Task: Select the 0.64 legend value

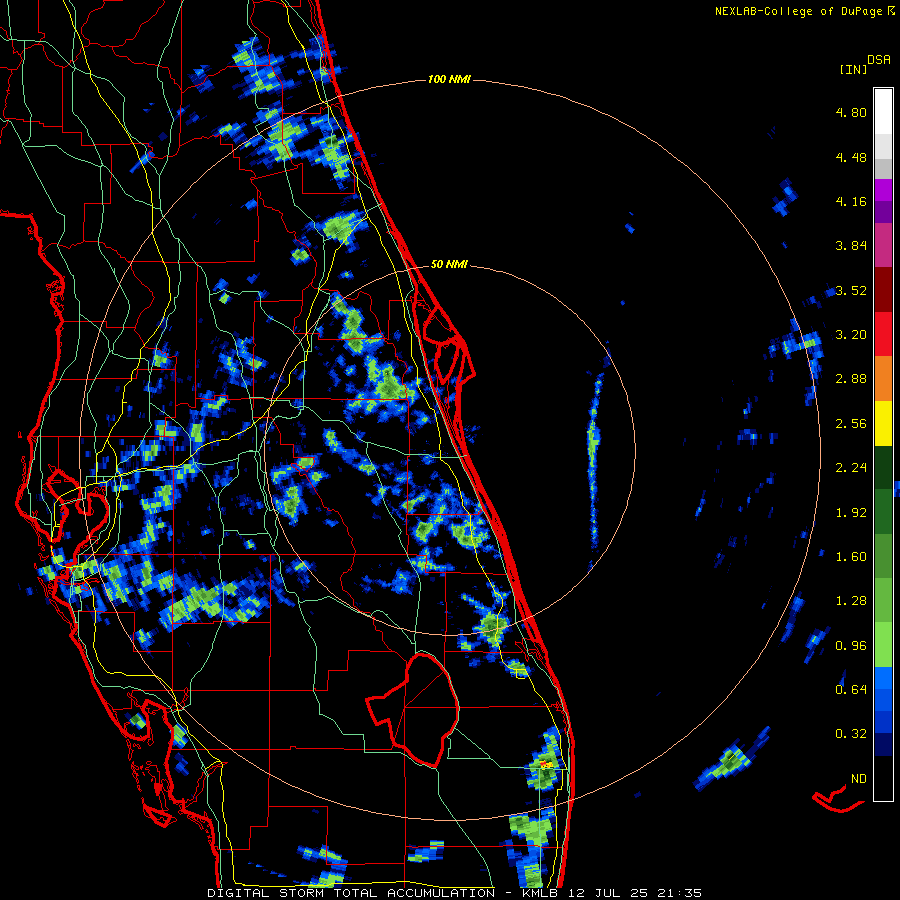Action: point(851,690)
